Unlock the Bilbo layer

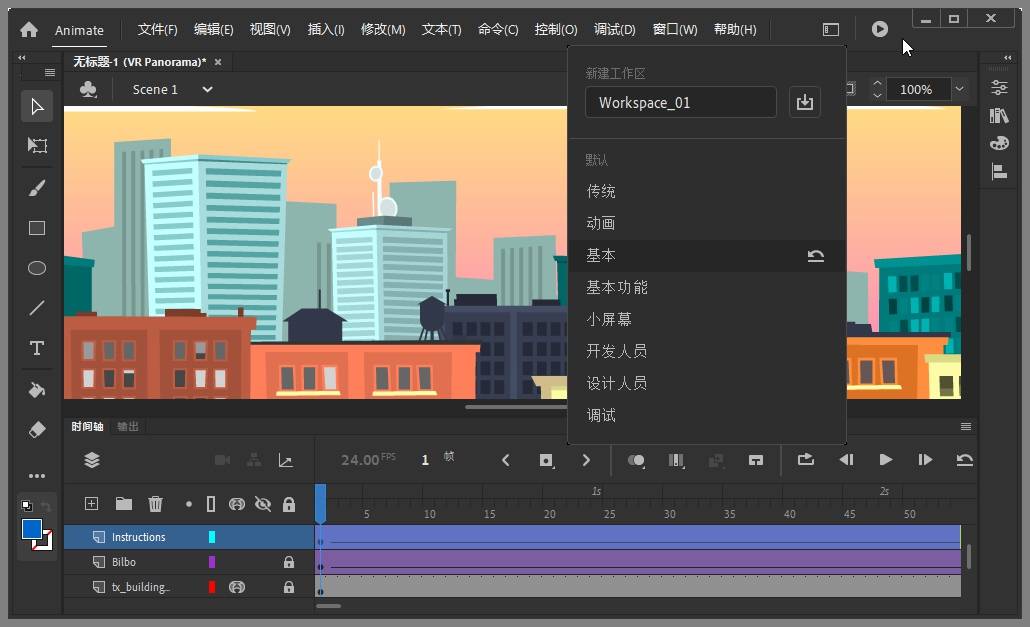(x=288, y=562)
